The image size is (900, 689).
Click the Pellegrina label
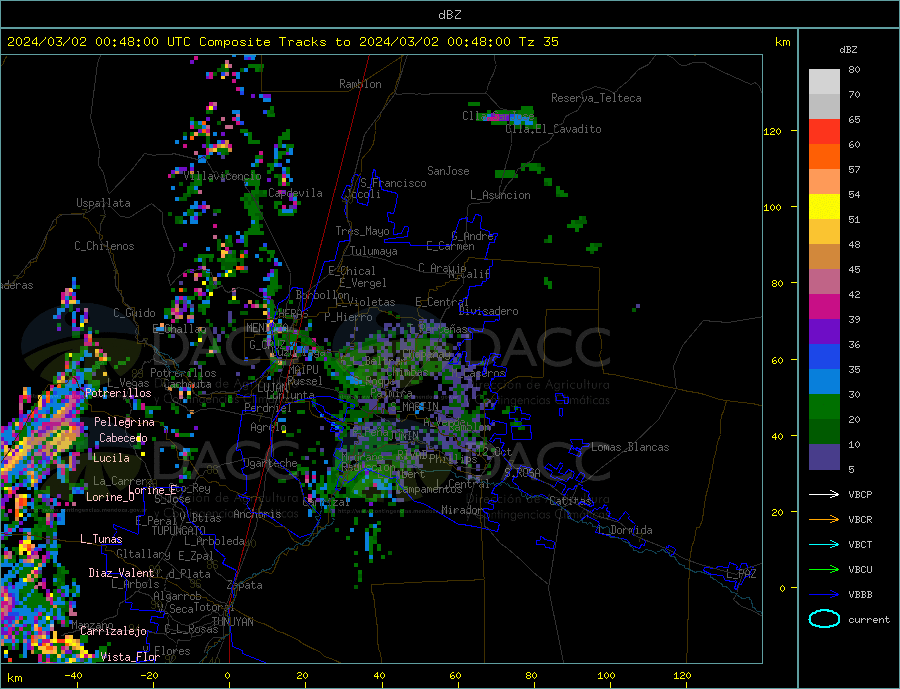[x=125, y=423]
